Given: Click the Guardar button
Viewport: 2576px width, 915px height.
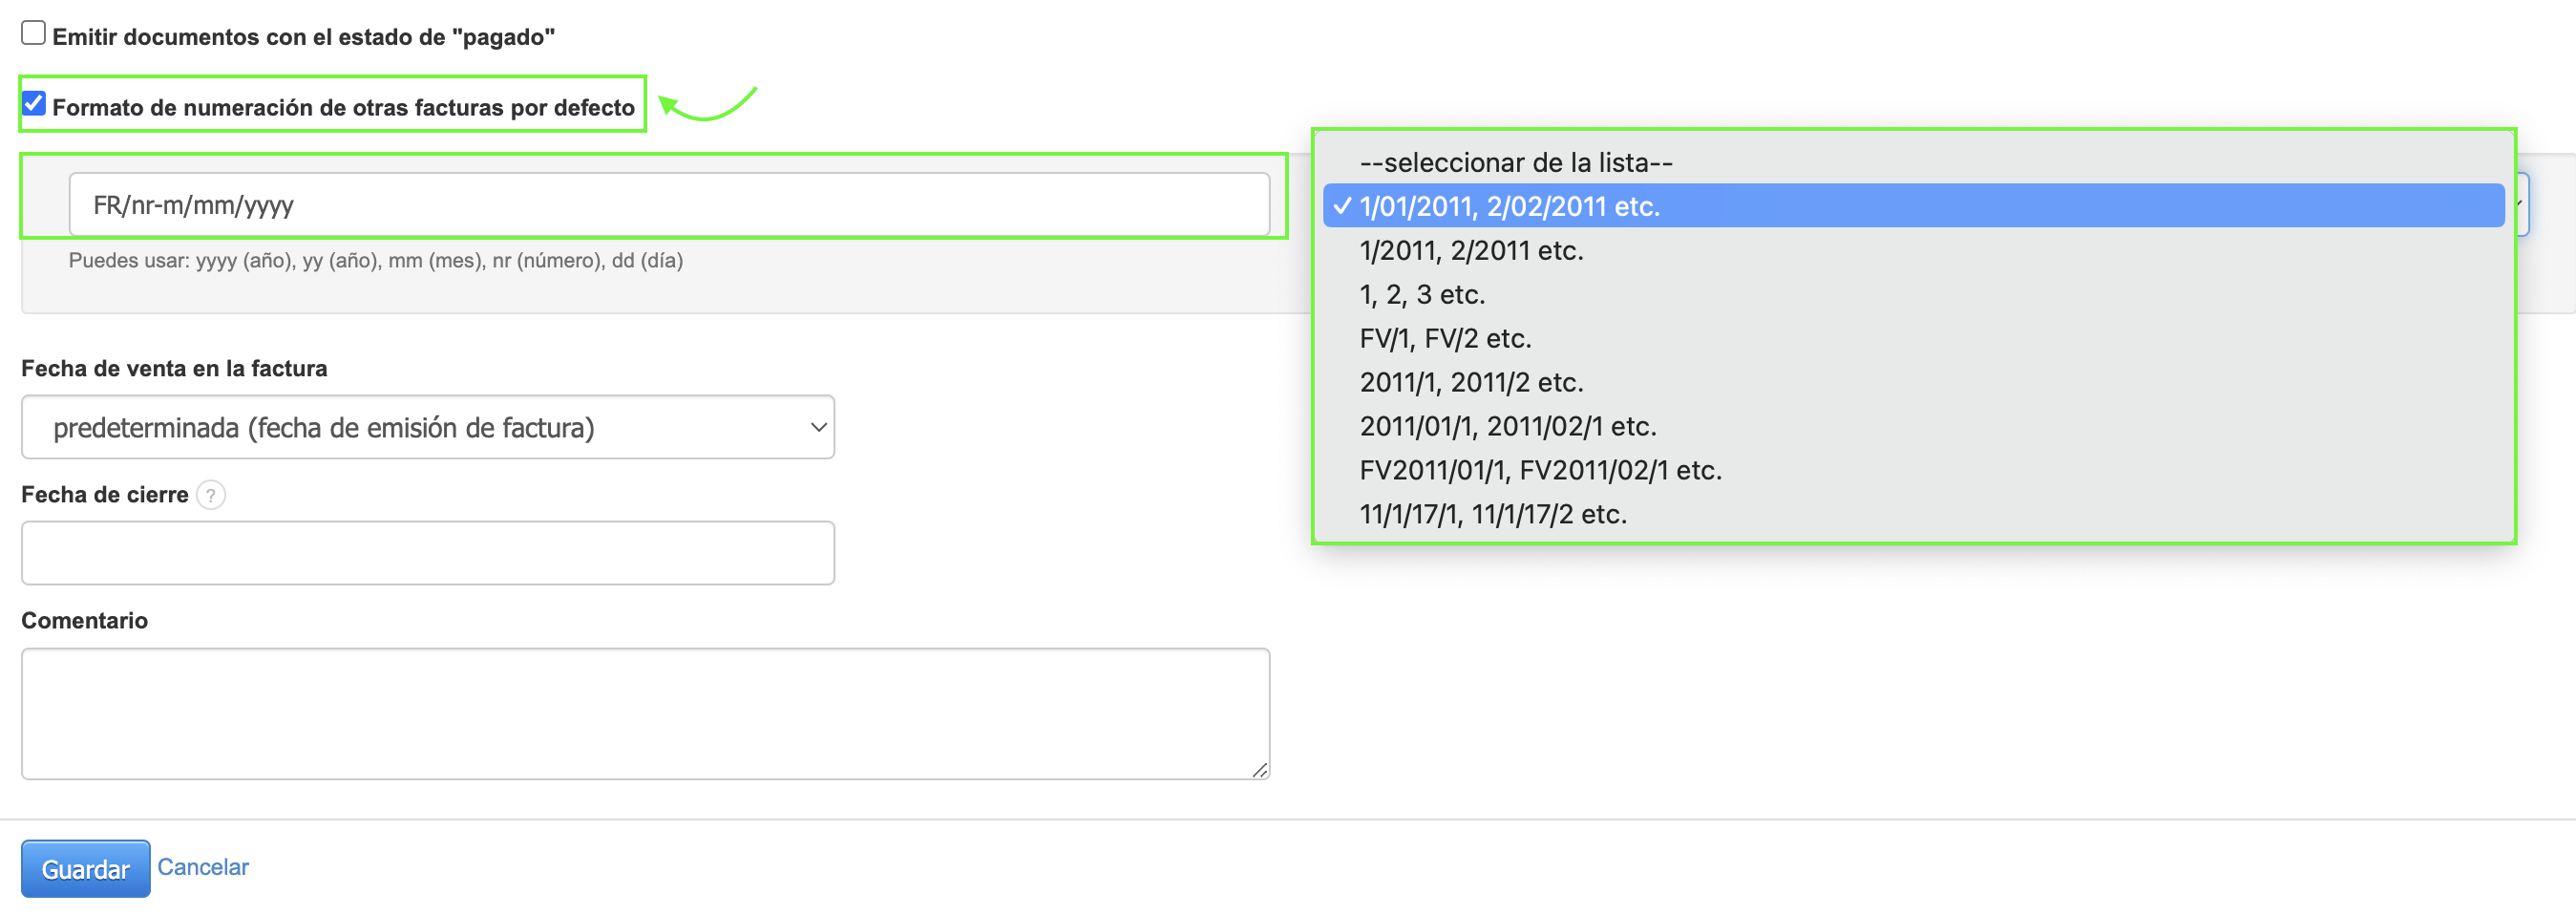Looking at the screenshot, I should tap(86, 868).
